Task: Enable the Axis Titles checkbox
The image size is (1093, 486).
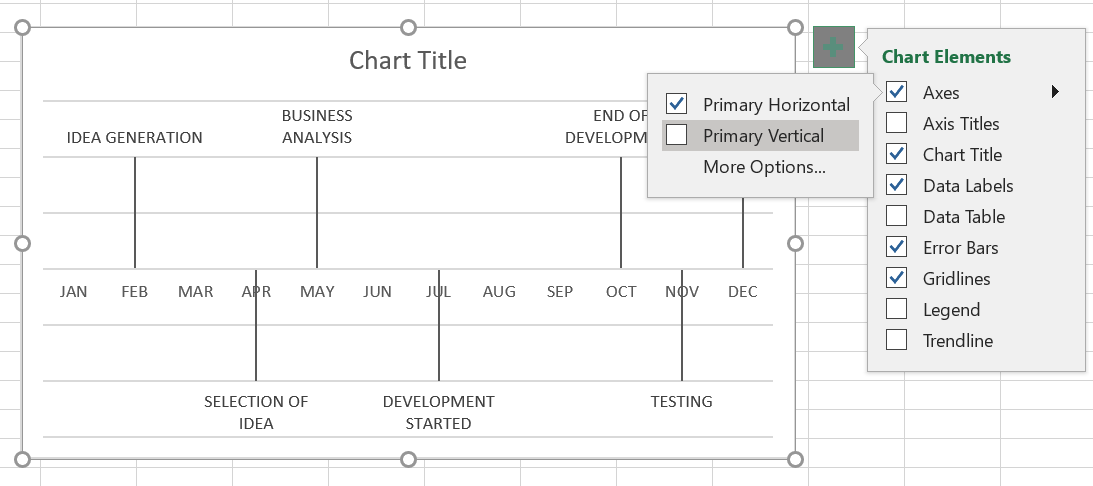Action: [897, 124]
